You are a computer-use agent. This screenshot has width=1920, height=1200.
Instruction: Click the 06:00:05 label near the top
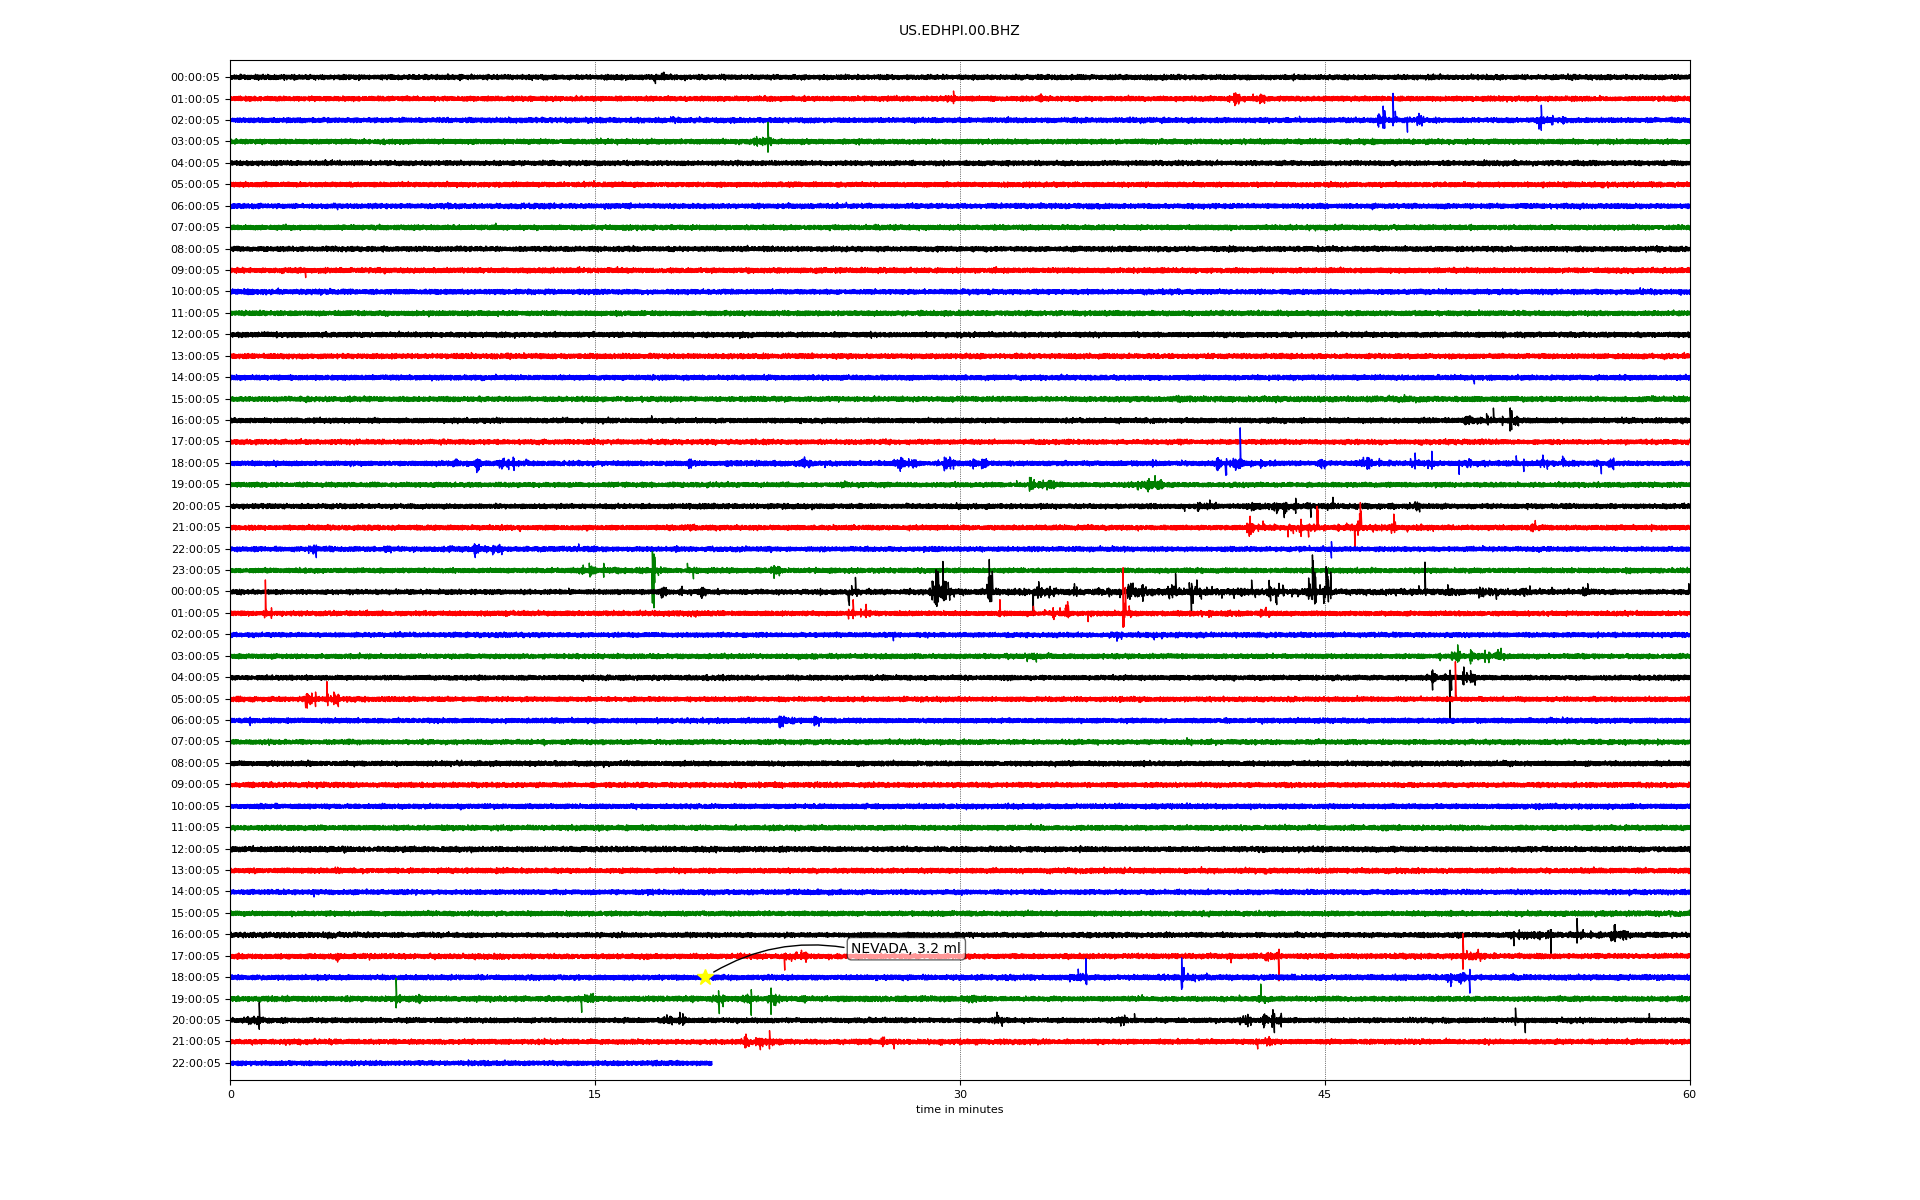pyautogui.click(x=195, y=207)
